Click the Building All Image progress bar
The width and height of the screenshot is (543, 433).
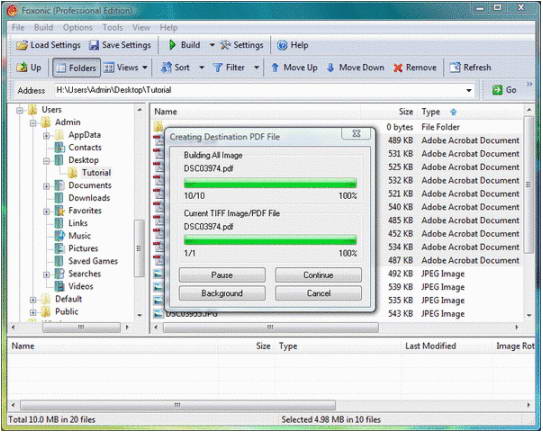270,183
